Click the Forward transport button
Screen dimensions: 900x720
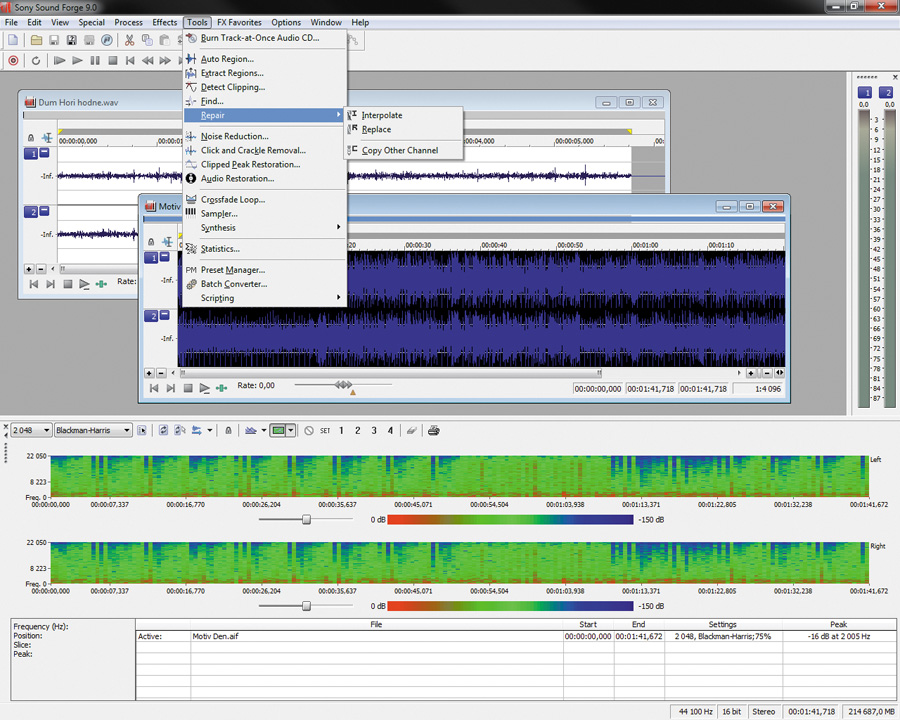[165, 60]
